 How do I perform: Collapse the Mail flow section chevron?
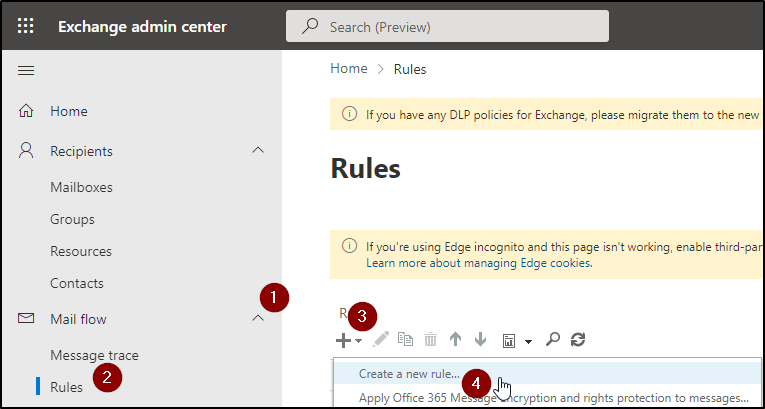[258, 319]
